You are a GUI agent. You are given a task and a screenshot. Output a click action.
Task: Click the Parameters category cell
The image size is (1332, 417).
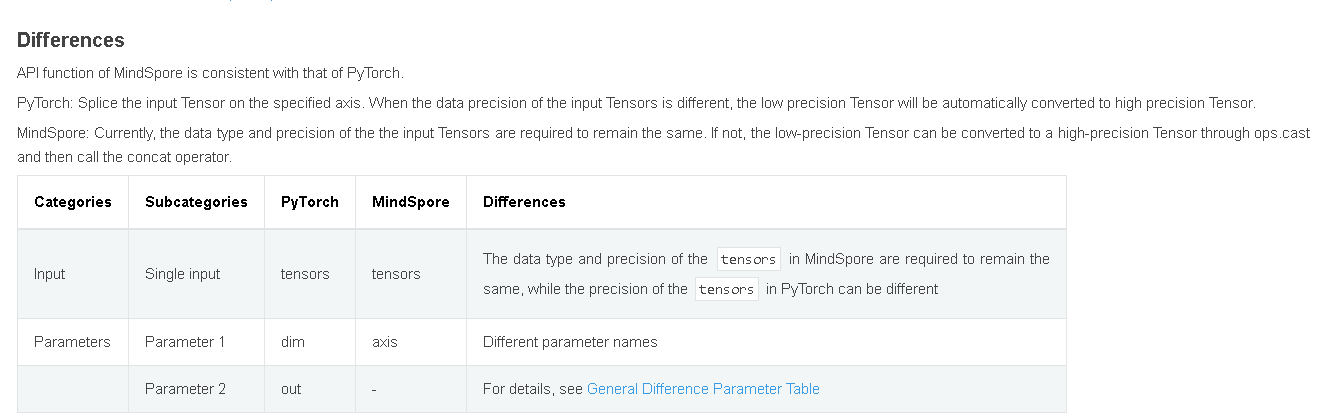(72, 342)
